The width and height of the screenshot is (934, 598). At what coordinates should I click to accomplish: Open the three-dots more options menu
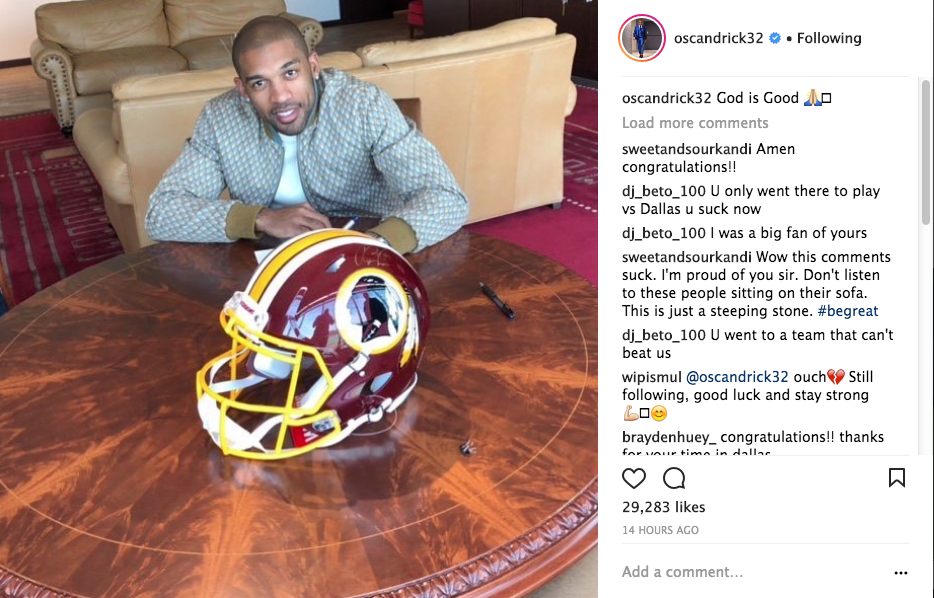(x=901, y=572)
